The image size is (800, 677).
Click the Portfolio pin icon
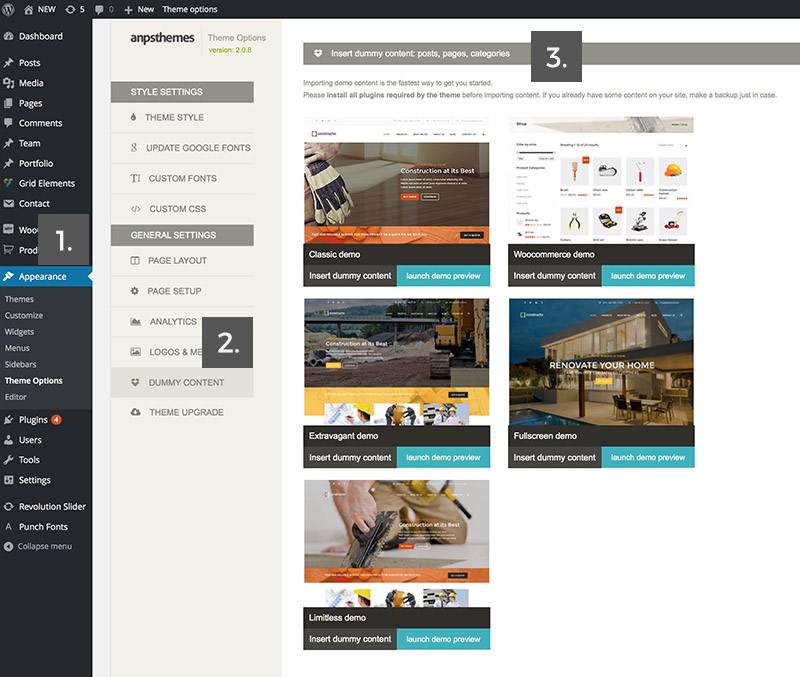pyautogui.click(x=8, y=163)
